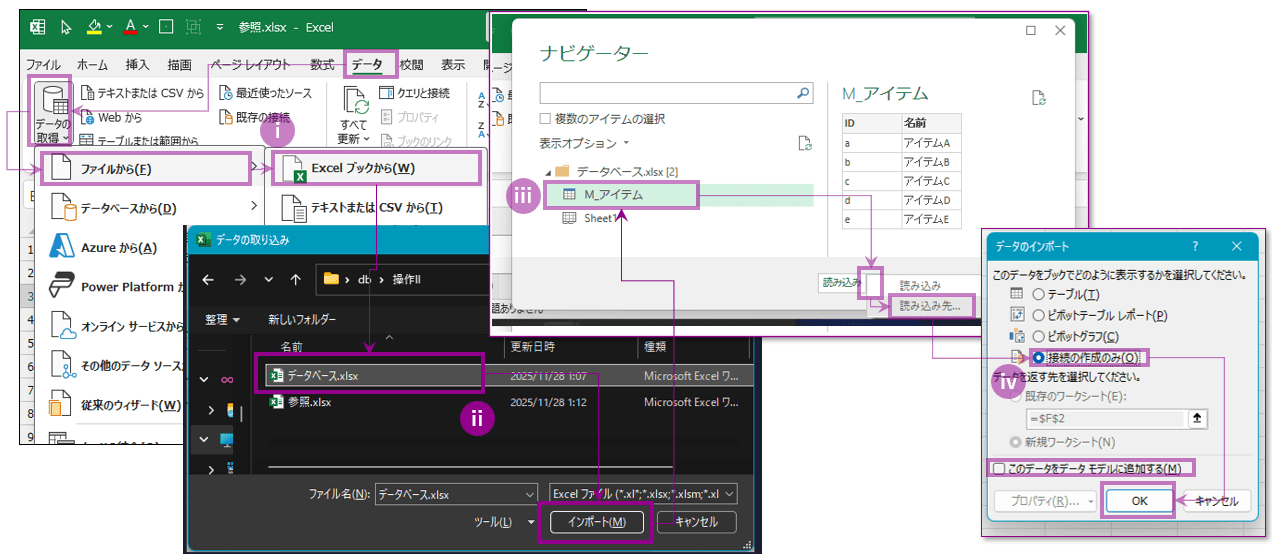The height and width of the screenshot is (554, 1272).
Task: Toggle このデータをデータ モデルに追加する checkbox
Action: (x=999, y=468)
